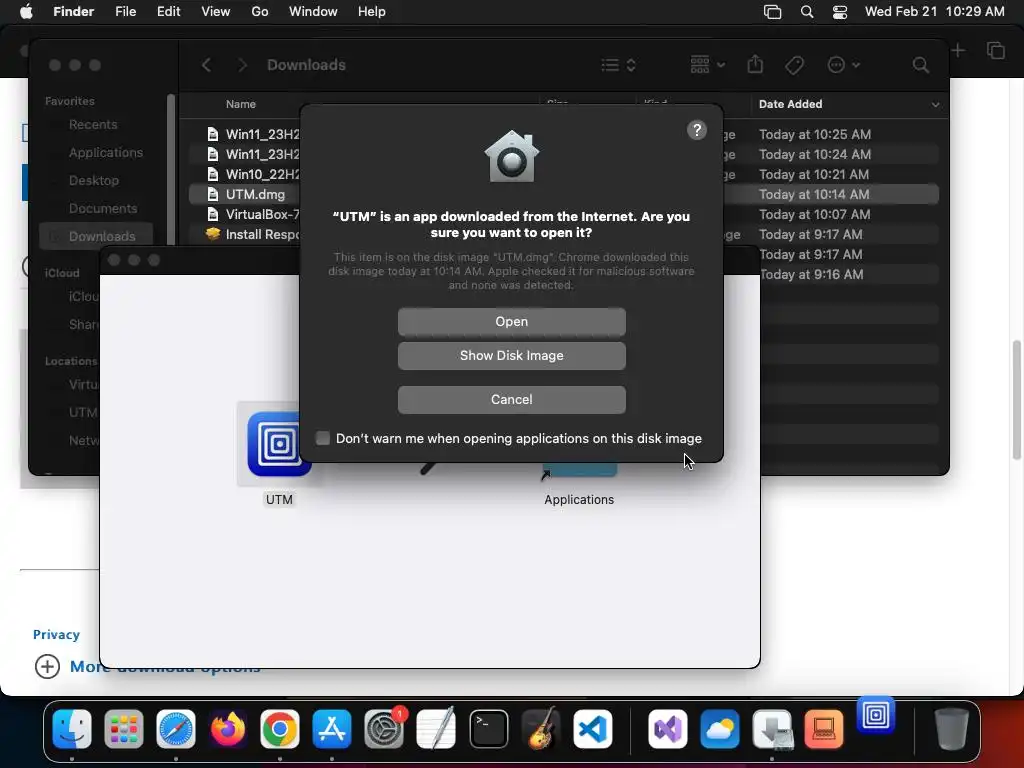
Task: Choose Show Disk Image in the dialog
Action: click(x=511, y=356)
